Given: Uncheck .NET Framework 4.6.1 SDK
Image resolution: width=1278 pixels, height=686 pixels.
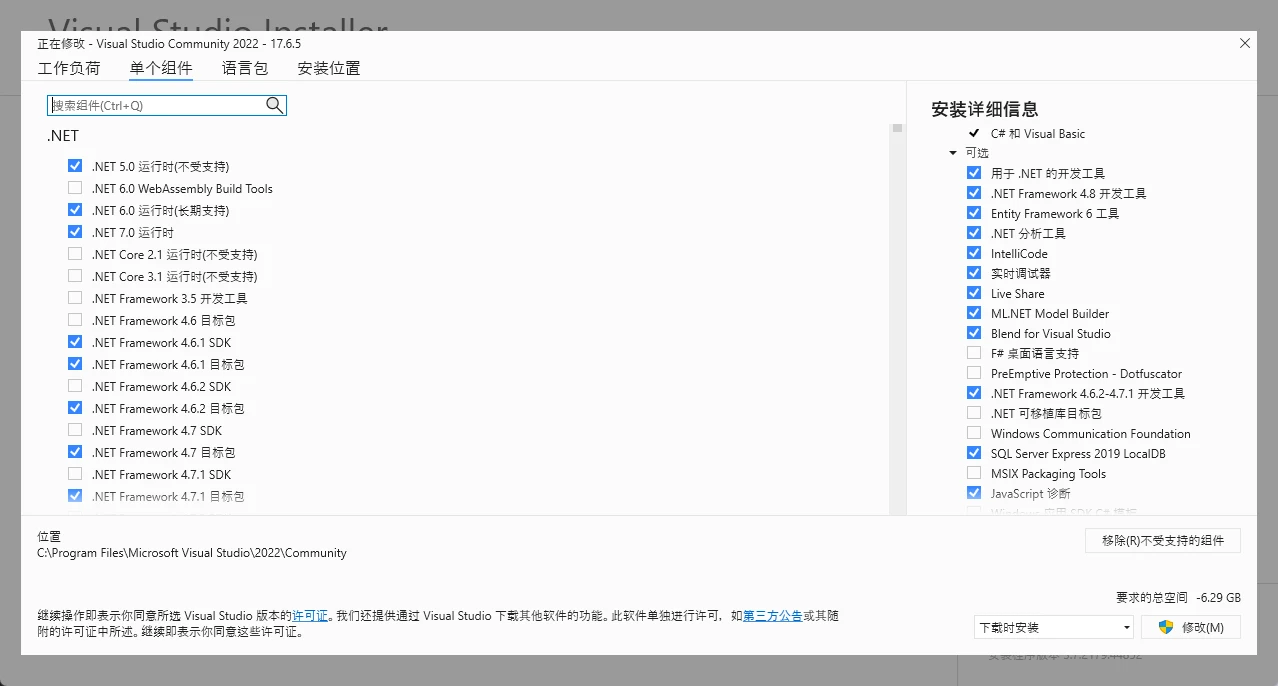Looking at the screenshot, I should click(75, 342).
